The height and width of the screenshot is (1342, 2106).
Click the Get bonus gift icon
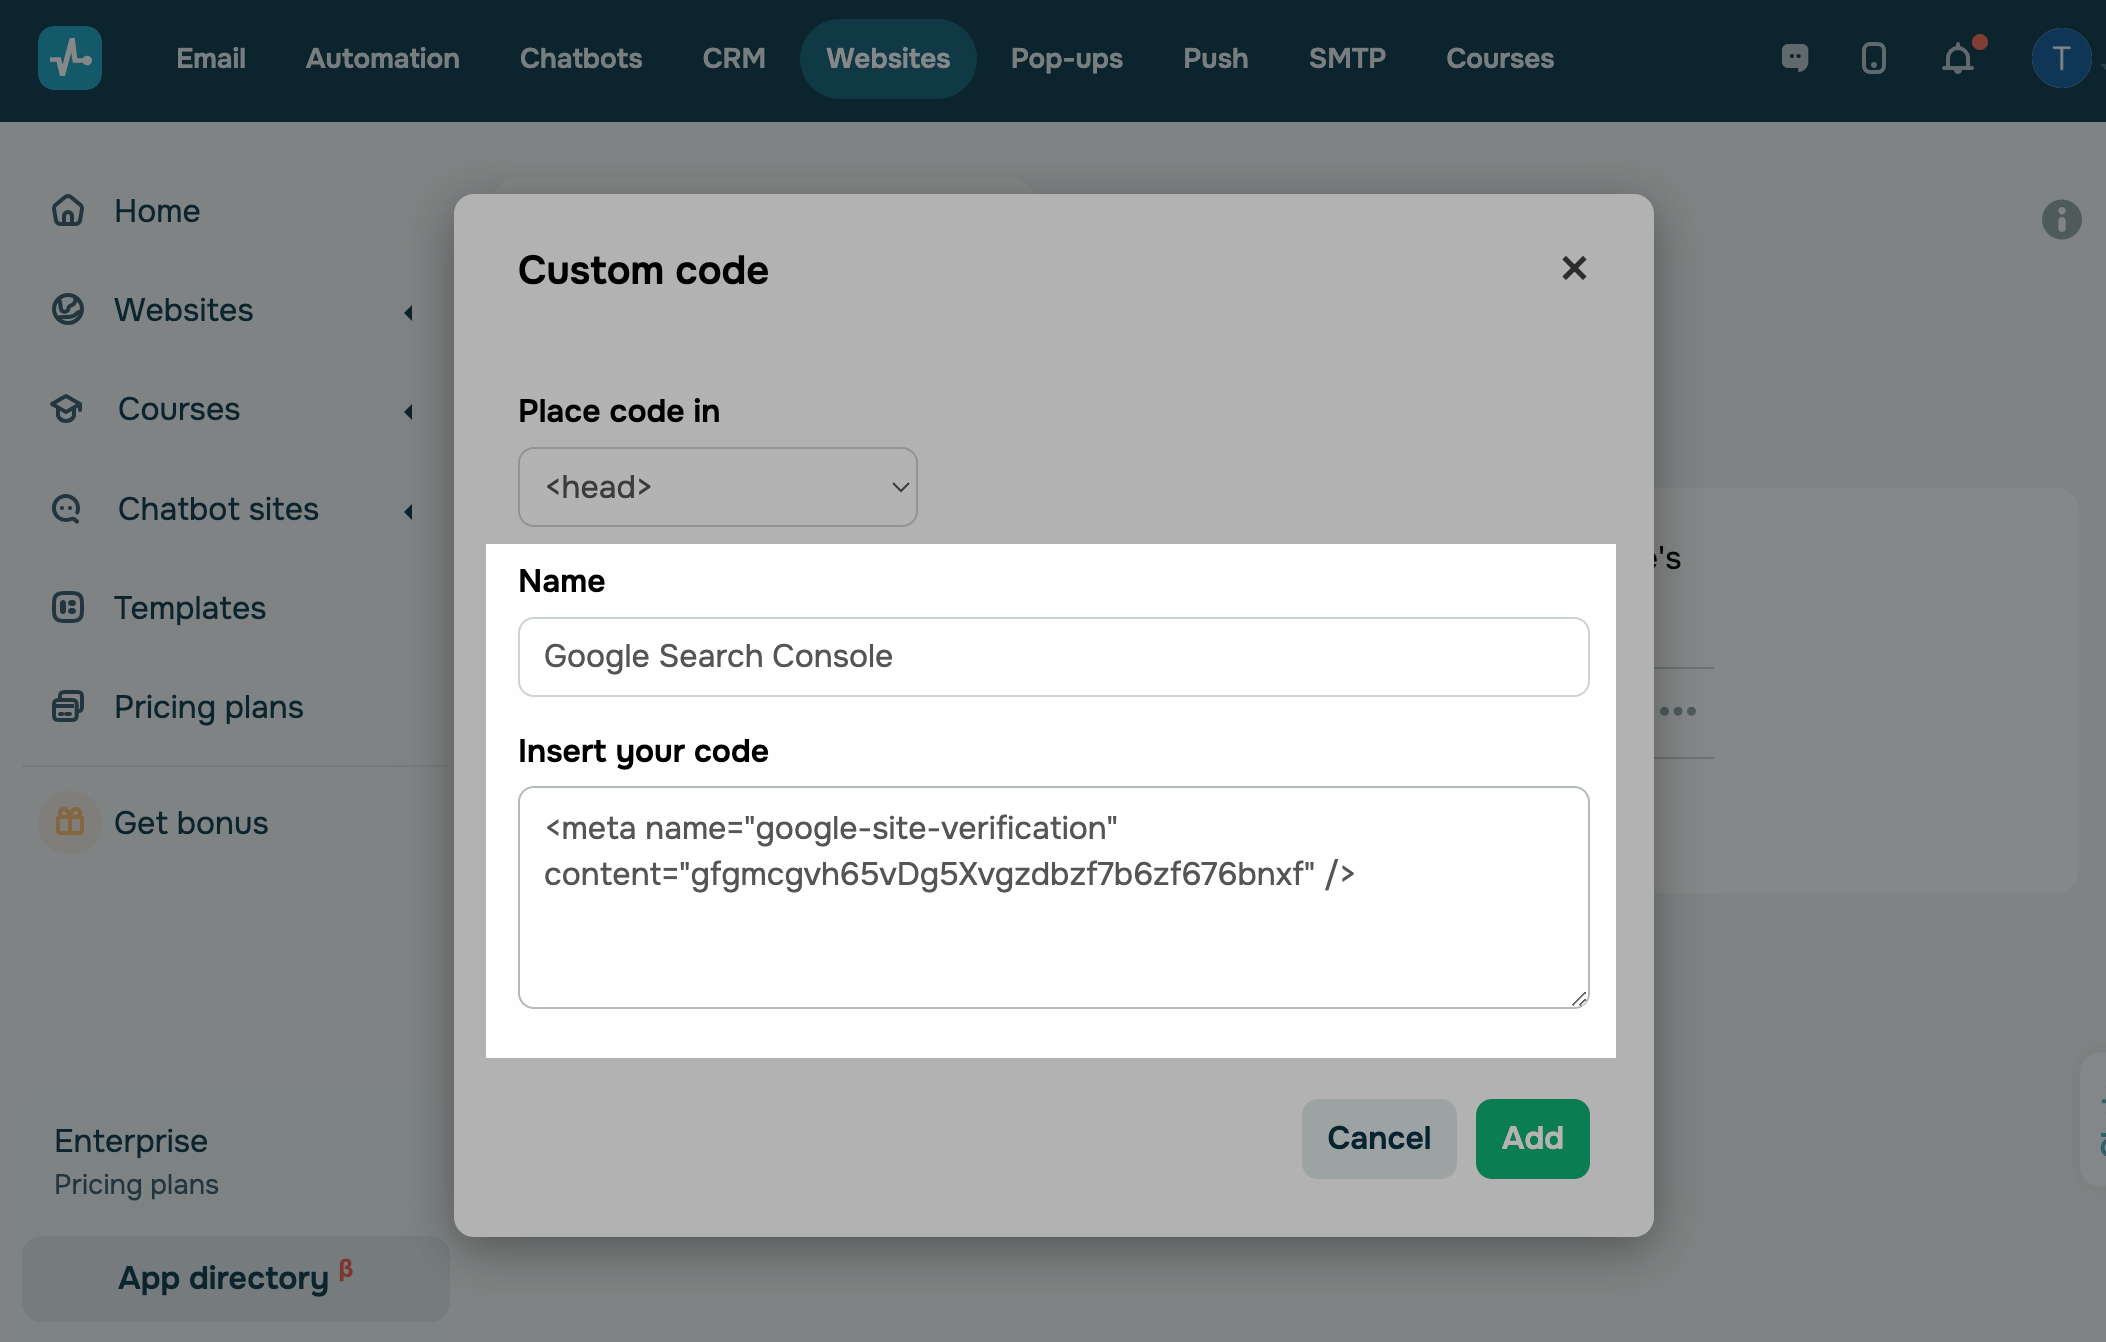(x=70, y=822)
